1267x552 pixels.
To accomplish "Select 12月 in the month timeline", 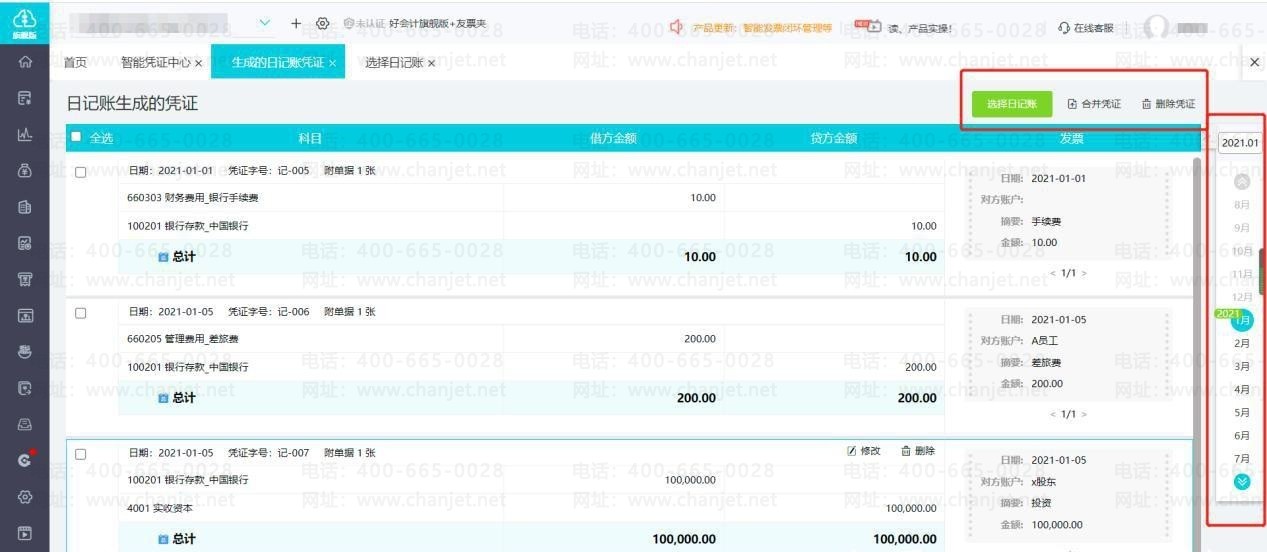I will click(x=1242, y=297).
